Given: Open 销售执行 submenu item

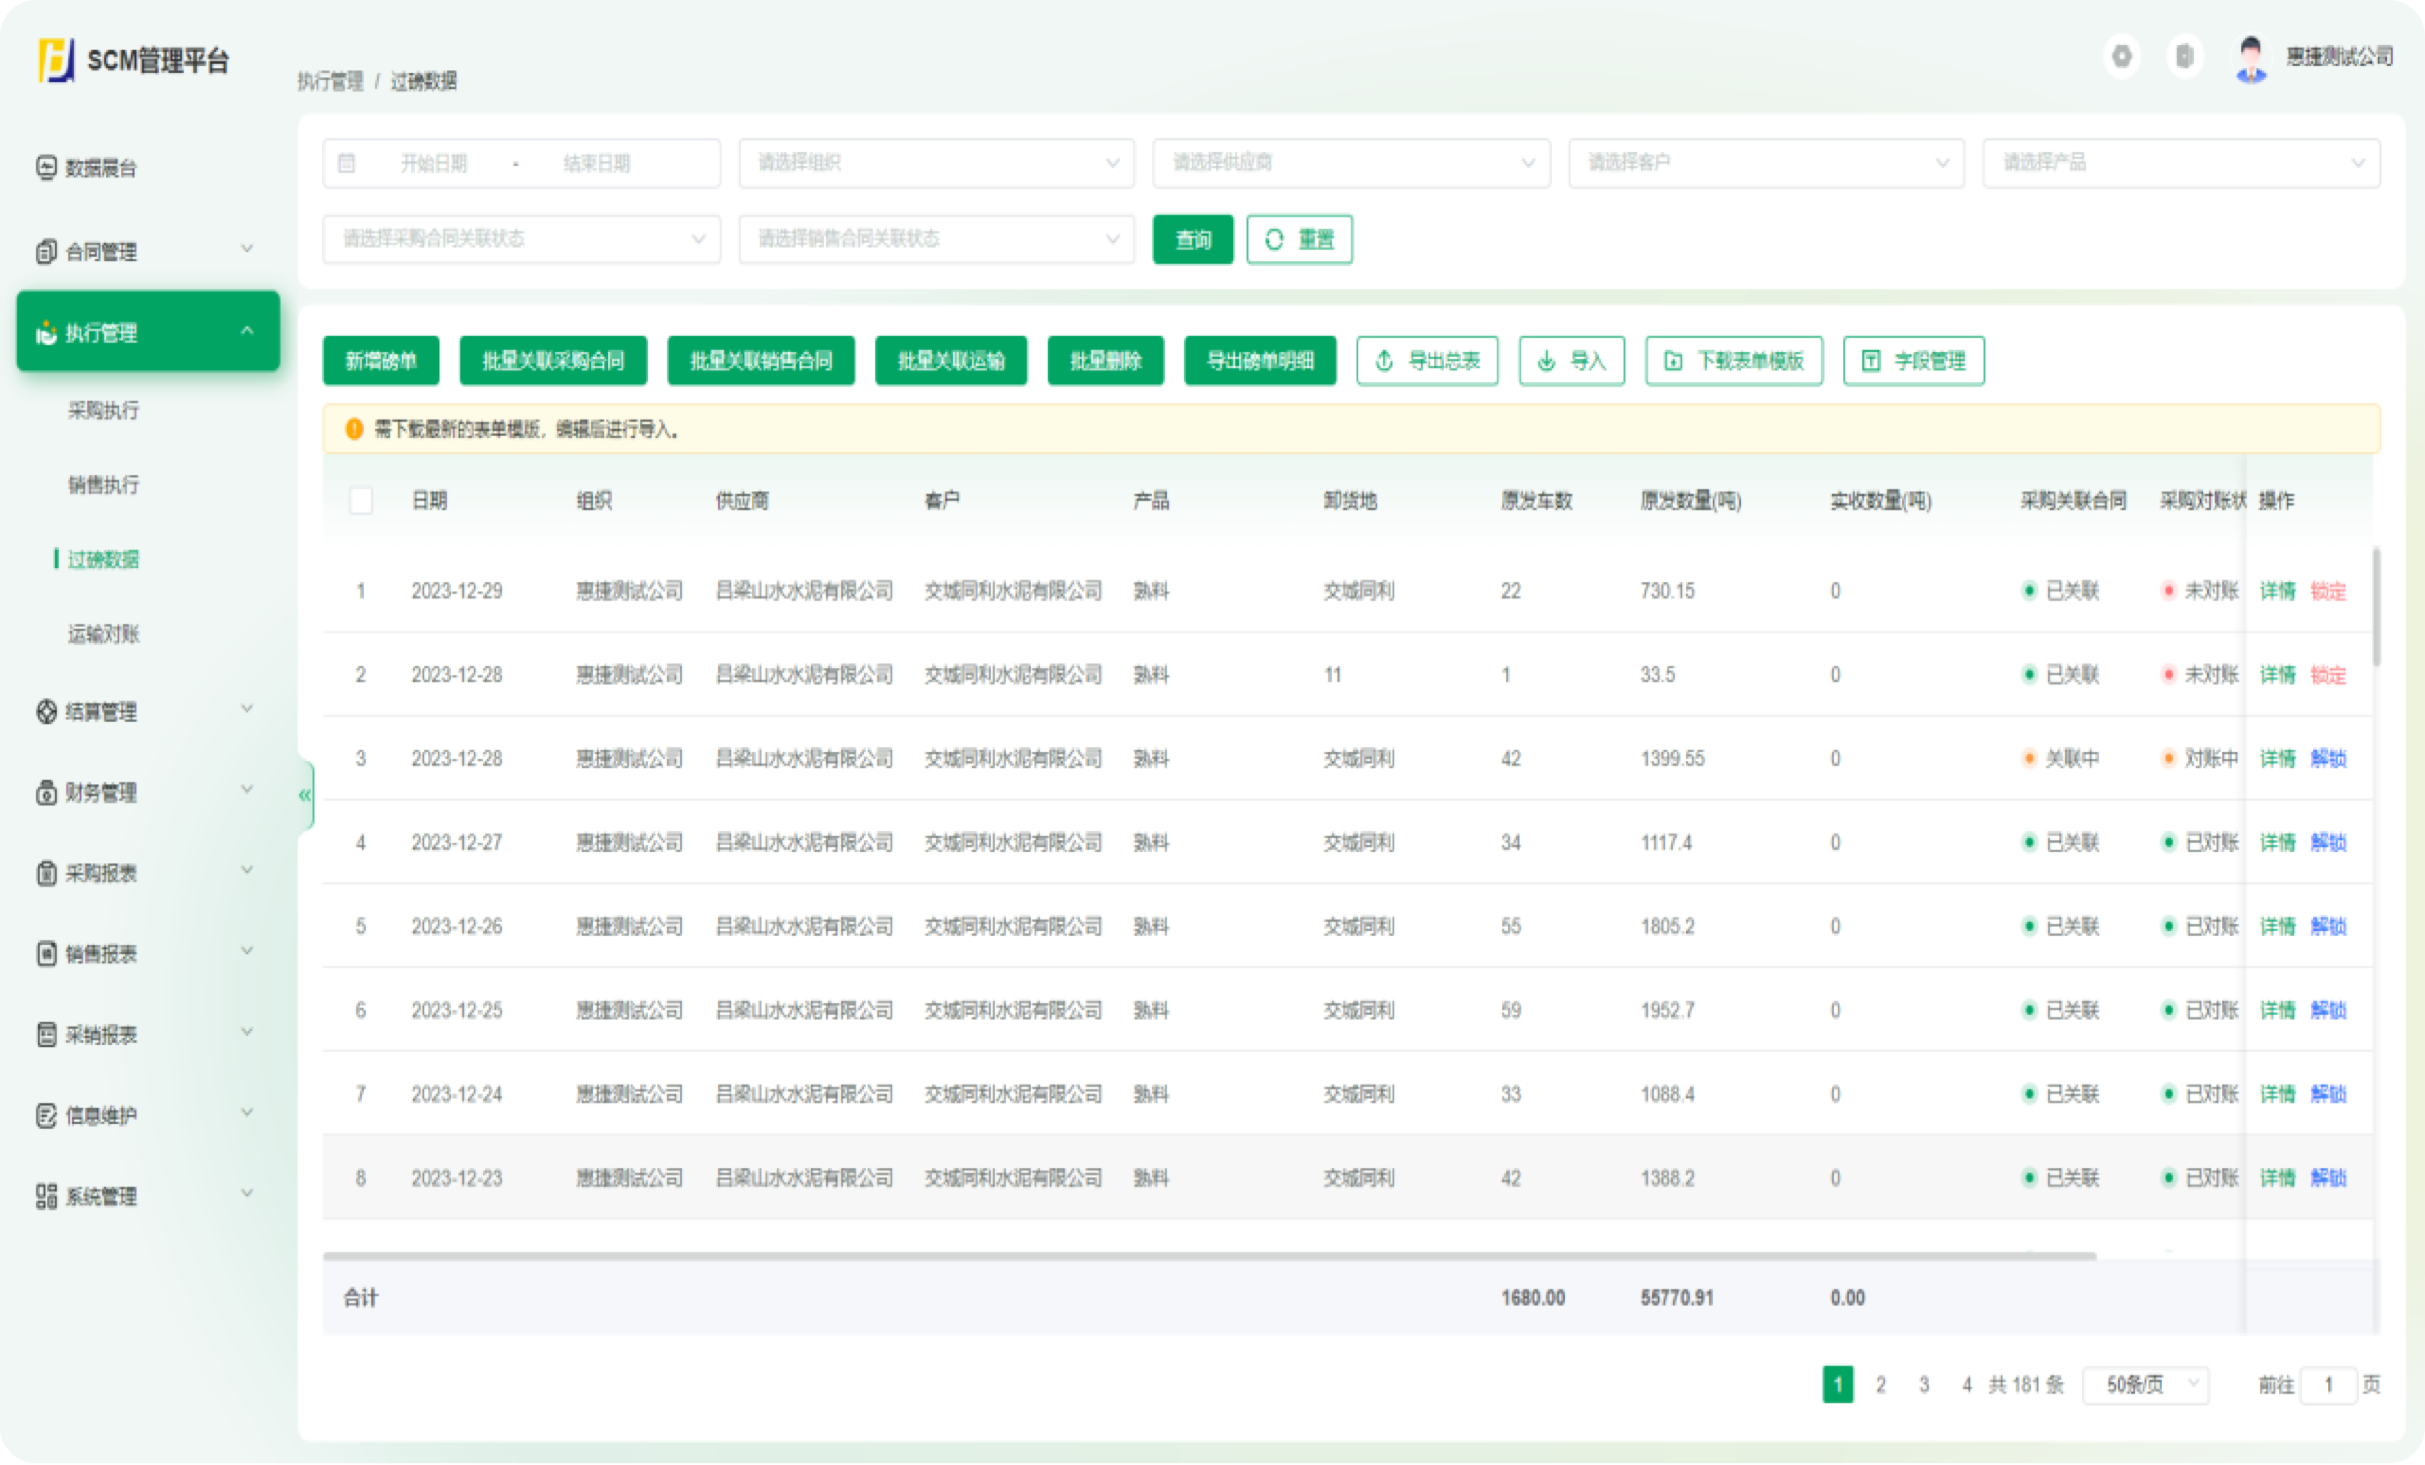Looking at the screenshot, I should (x=103, y=485).
